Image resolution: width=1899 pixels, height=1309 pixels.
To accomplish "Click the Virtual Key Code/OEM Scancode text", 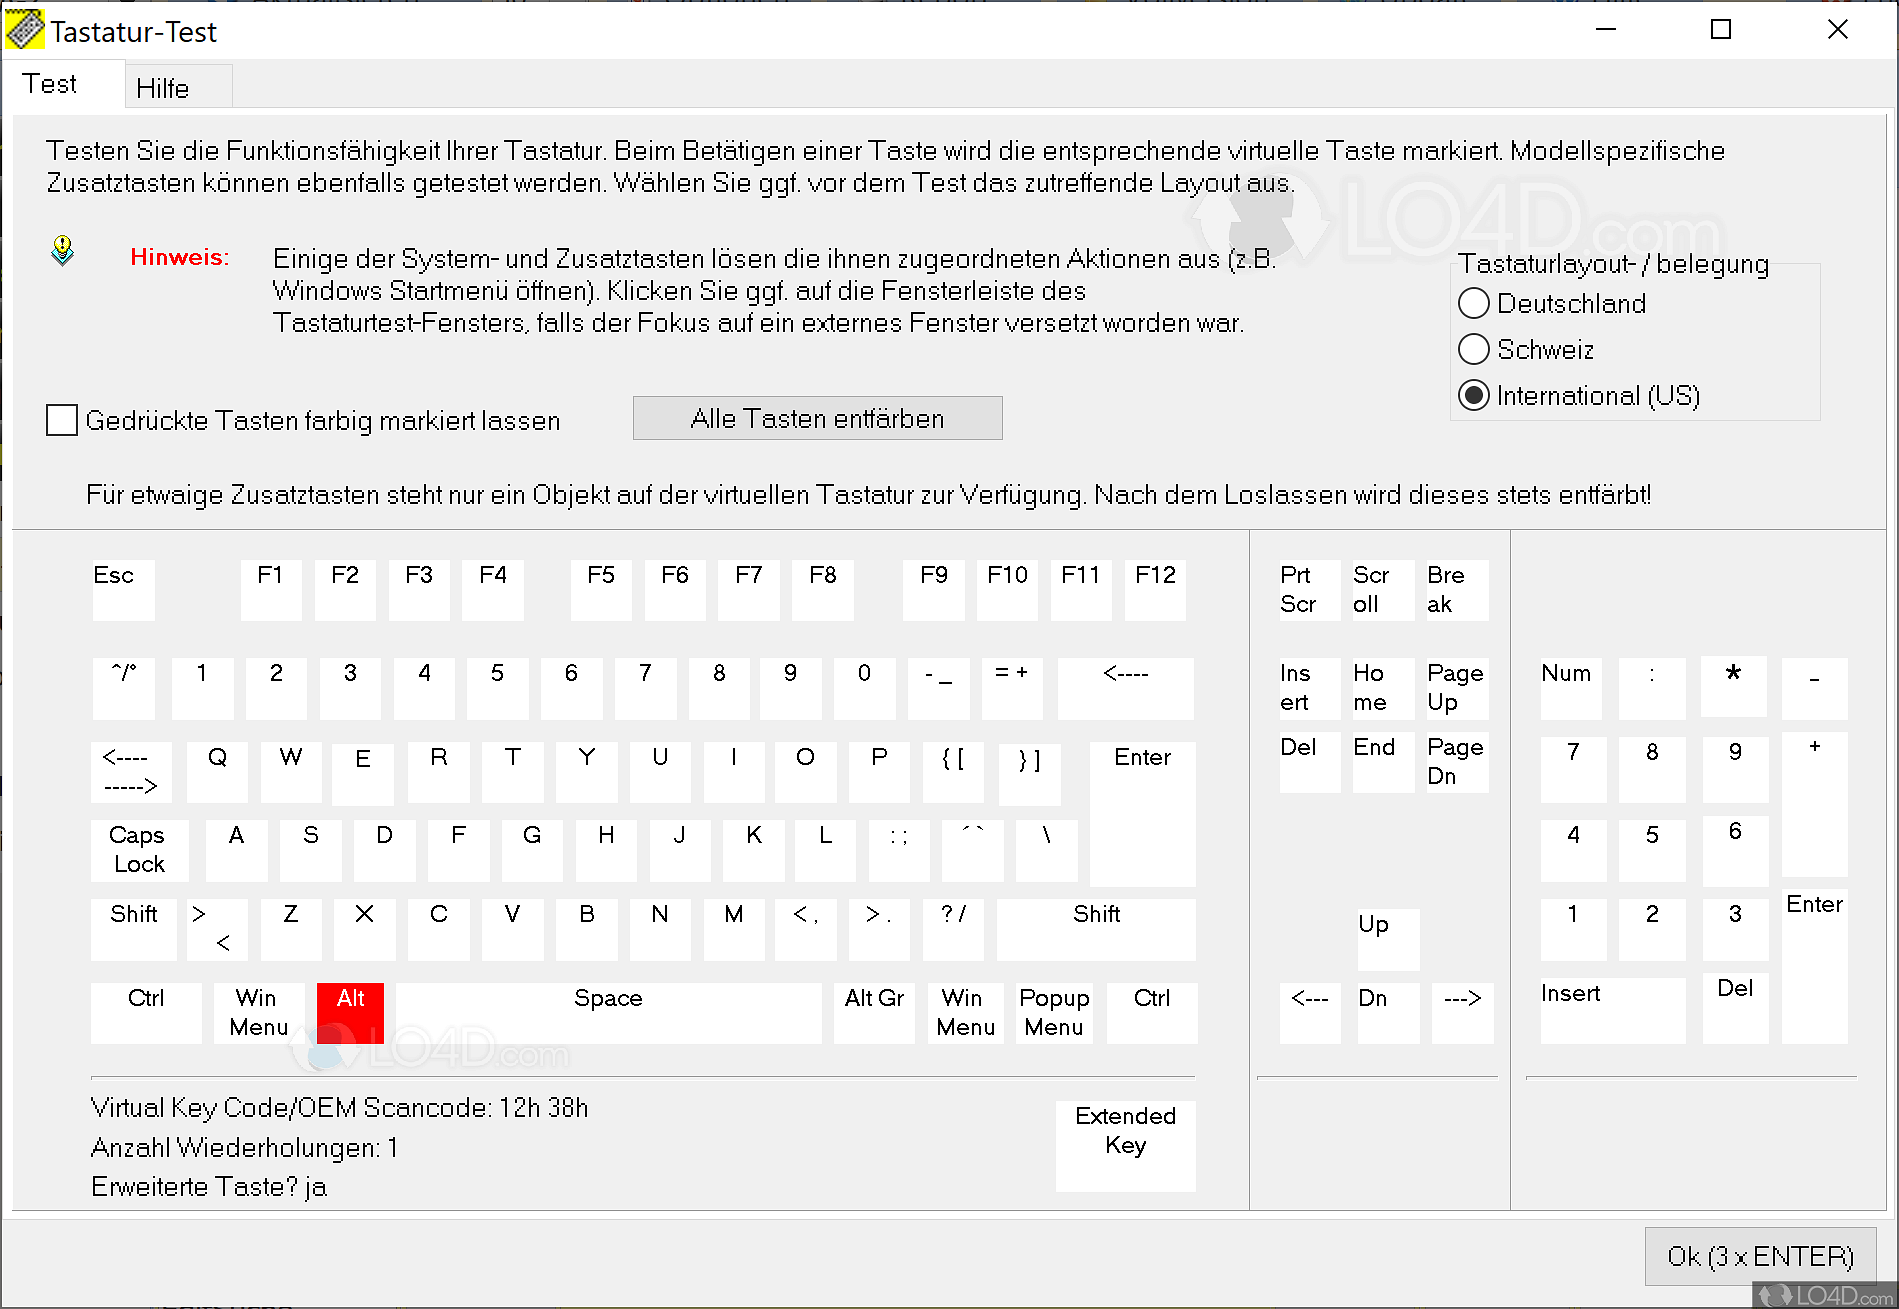I will (x=339, y=1107).
